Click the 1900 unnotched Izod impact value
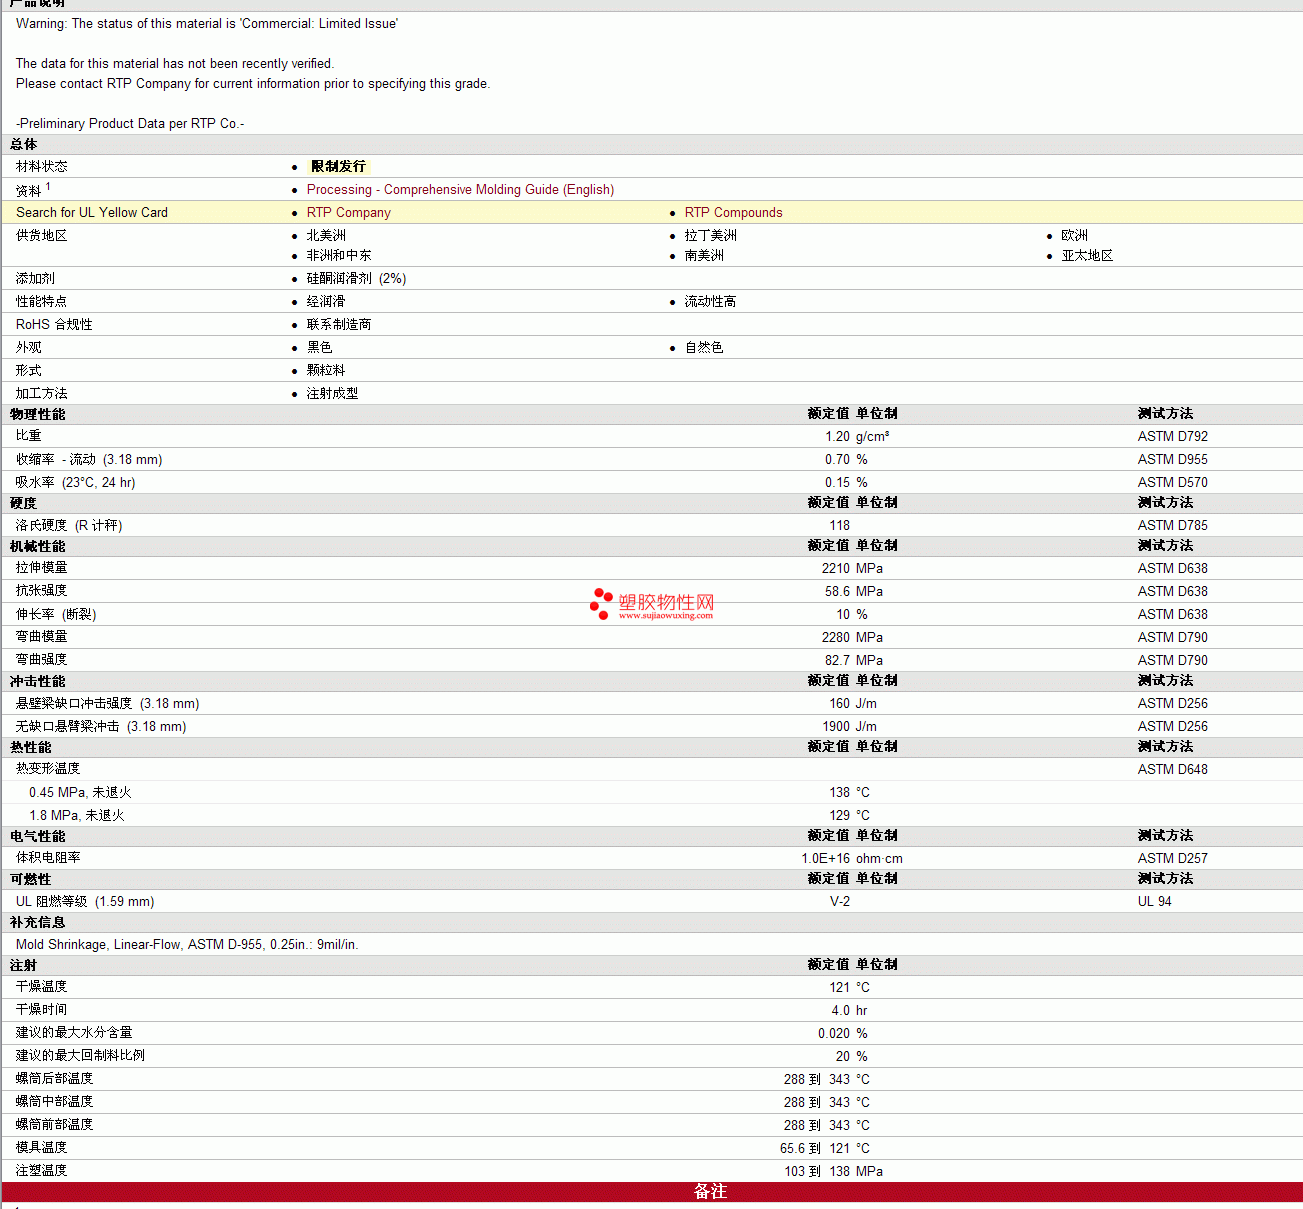The image size is (1303, 1209). click(836, 727)
